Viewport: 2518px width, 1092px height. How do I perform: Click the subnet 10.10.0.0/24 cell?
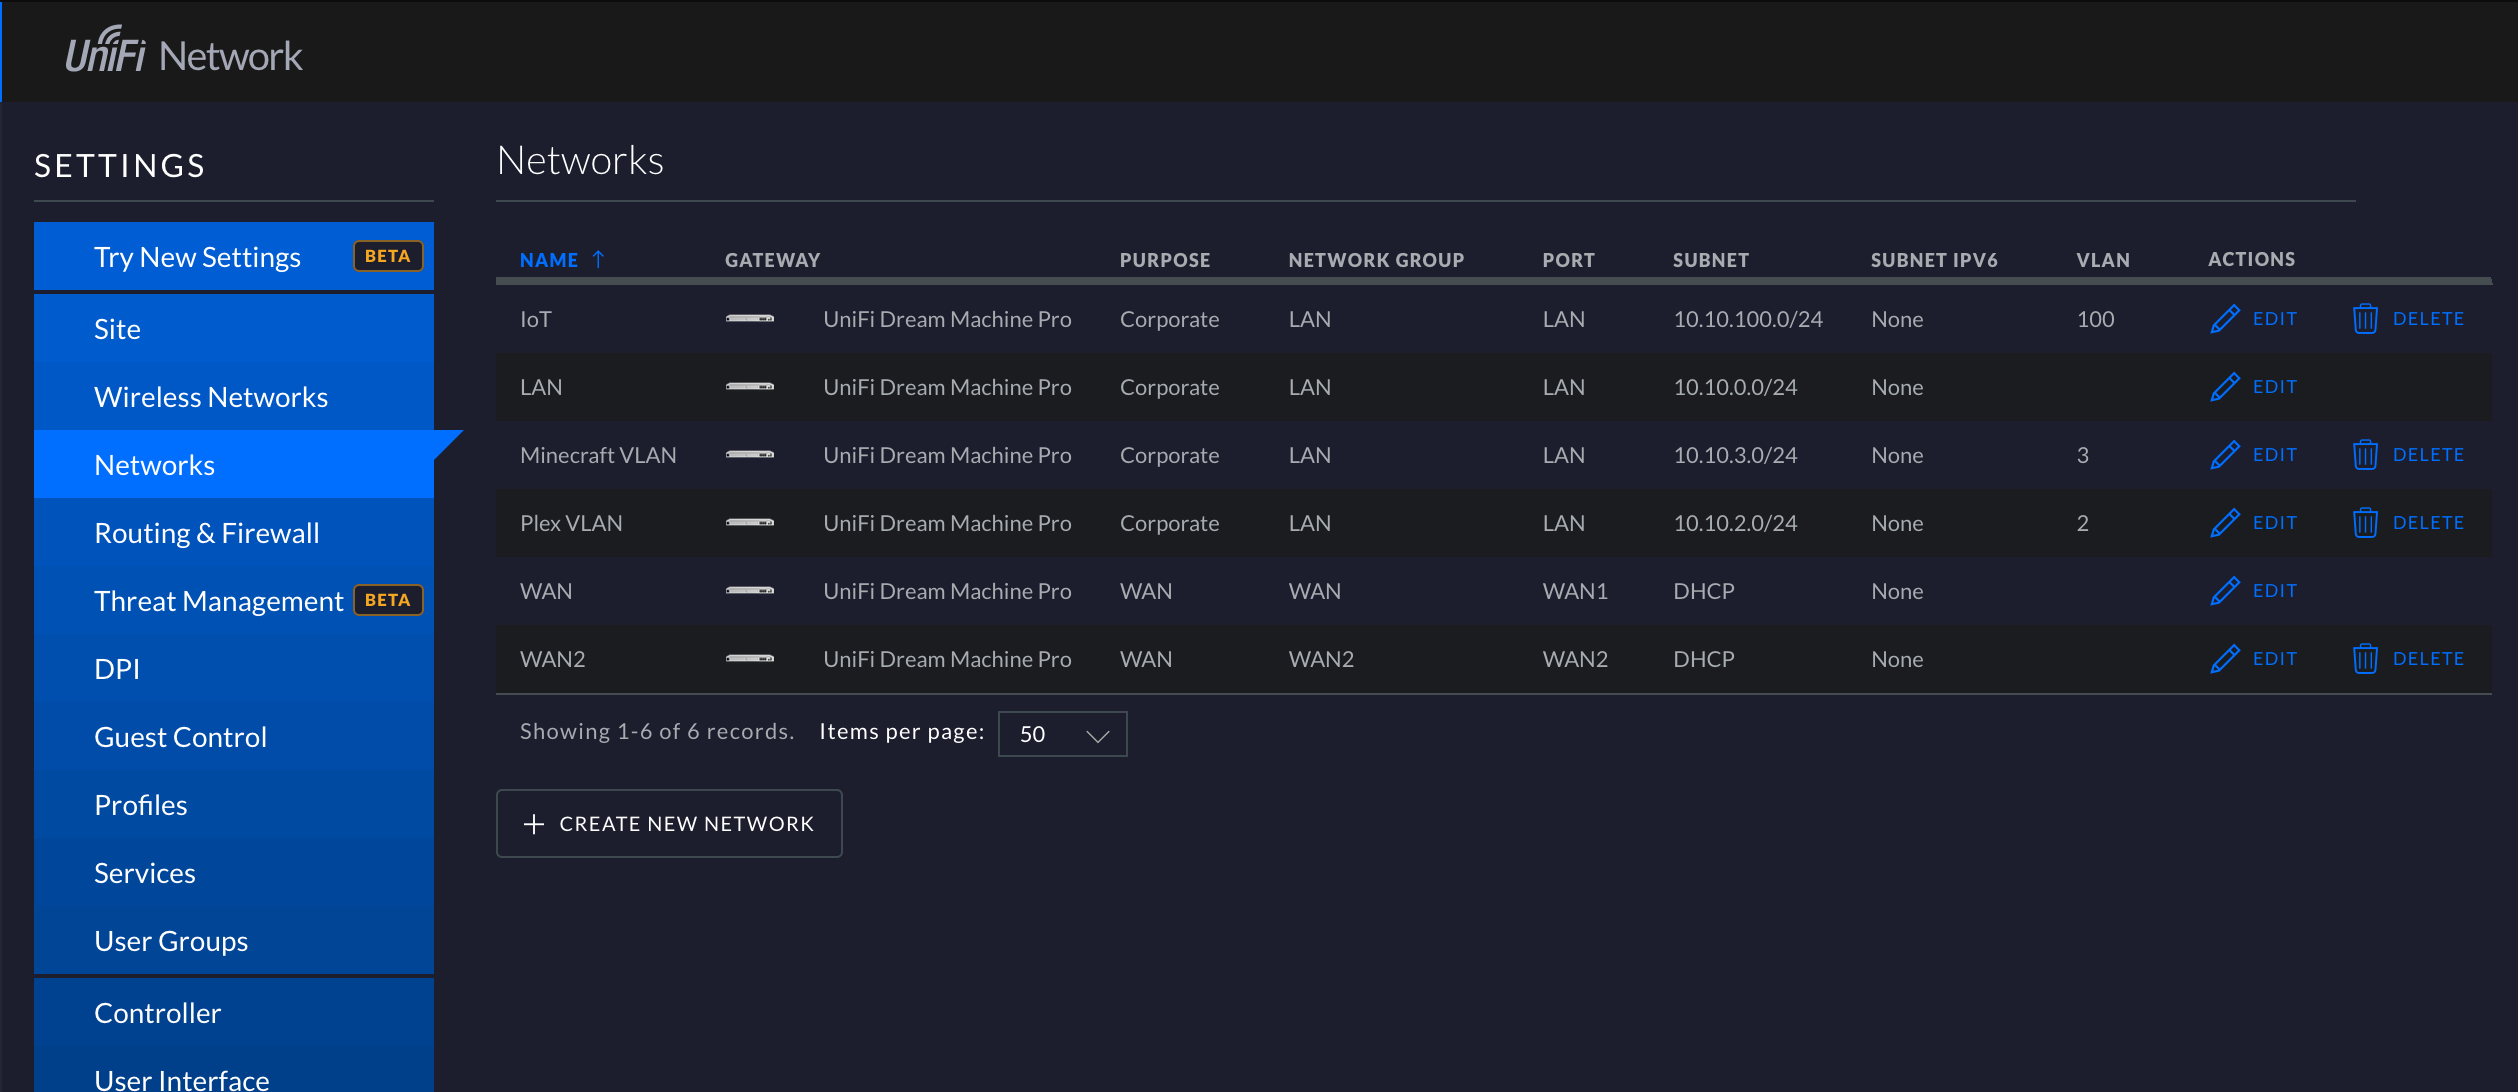tap(1735, 387)
